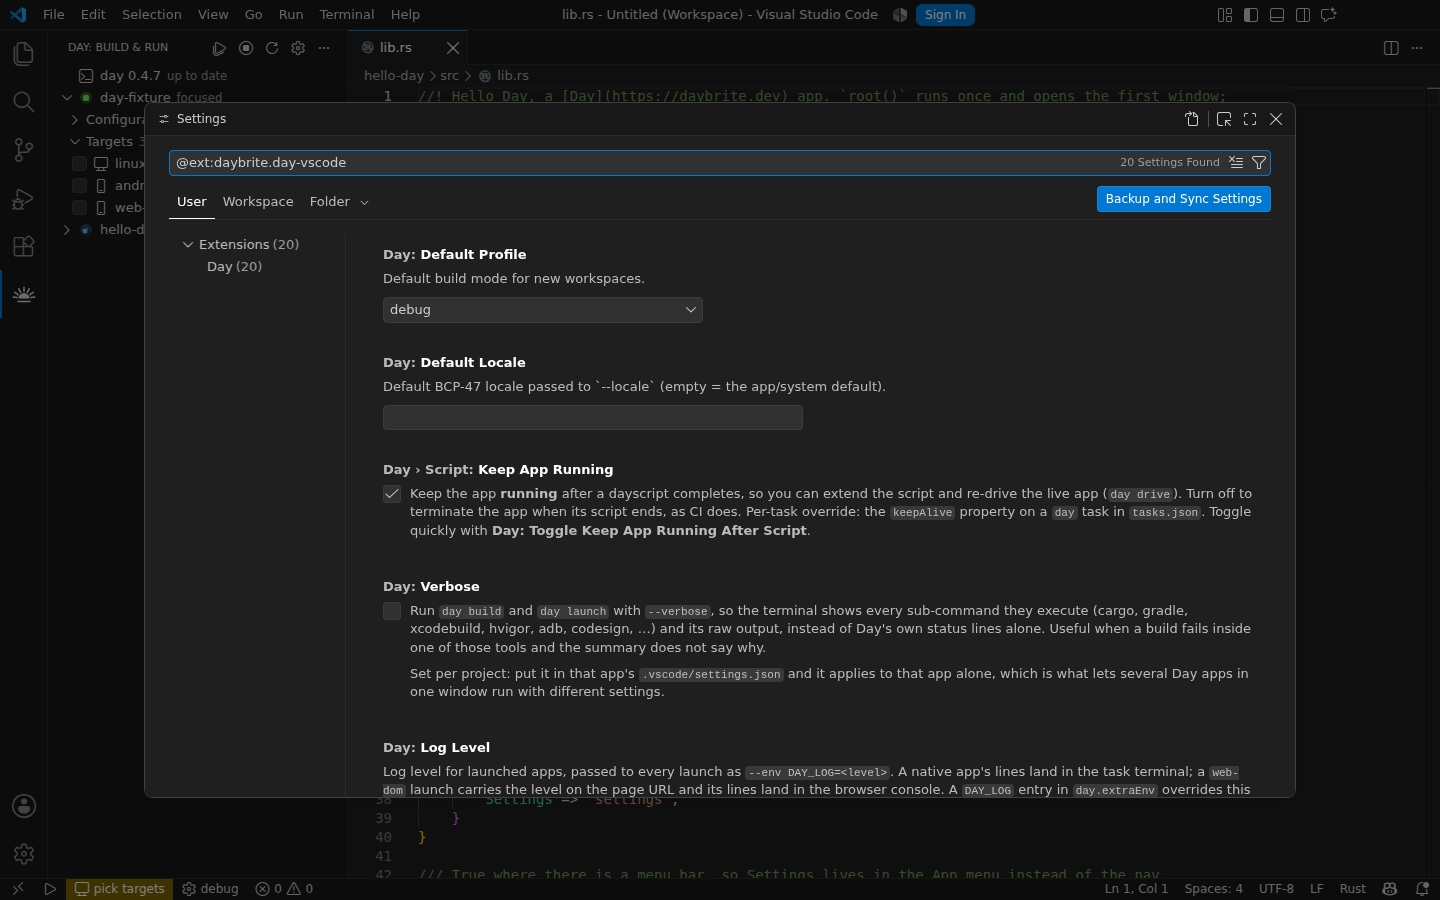Open the Search view in activity bar
The image size is (1440, 900).
point(23,102)
